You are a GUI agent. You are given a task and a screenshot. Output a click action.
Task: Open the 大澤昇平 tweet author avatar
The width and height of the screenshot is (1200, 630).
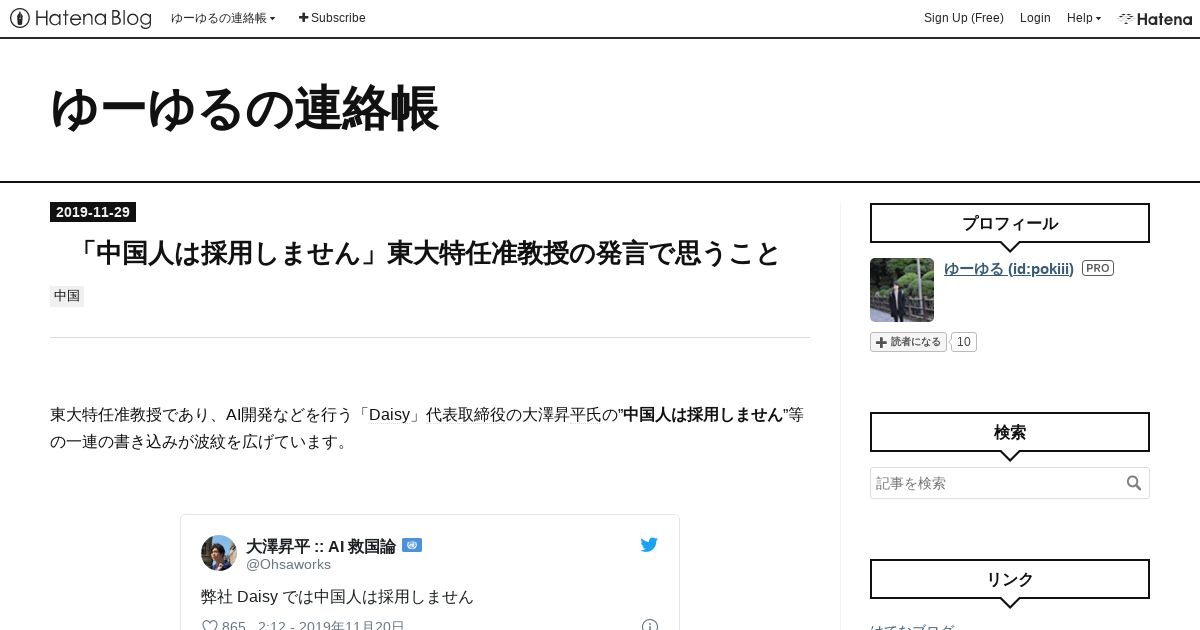[219, 553]
